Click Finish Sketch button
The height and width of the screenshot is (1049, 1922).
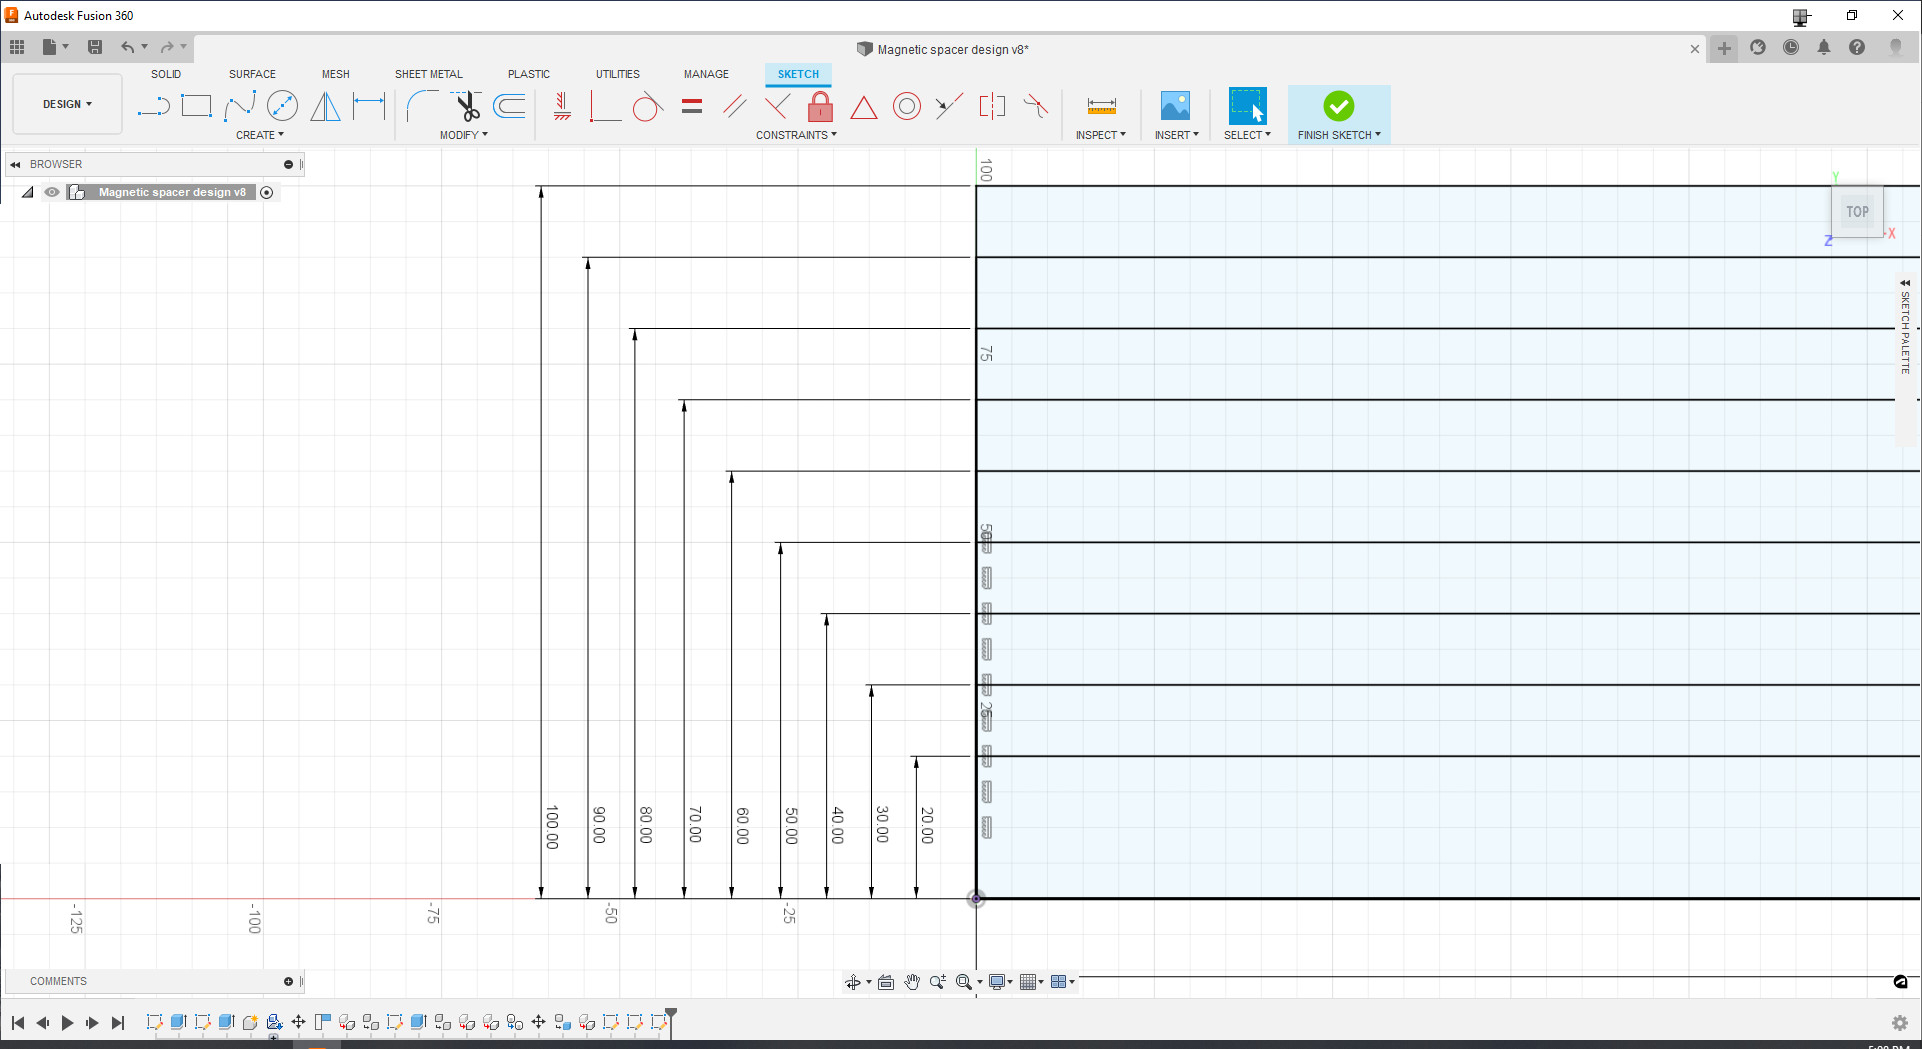coord(1338,114)
